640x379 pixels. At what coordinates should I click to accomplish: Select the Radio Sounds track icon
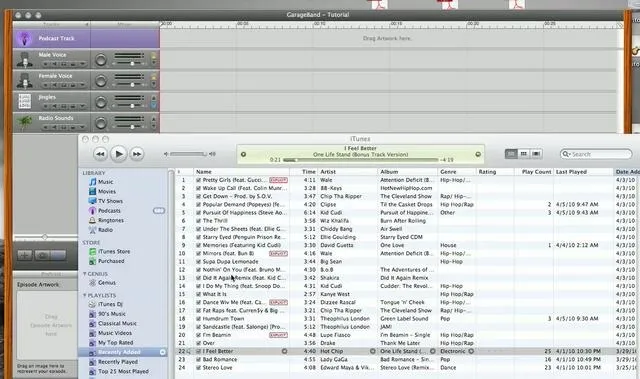[25, 122]
